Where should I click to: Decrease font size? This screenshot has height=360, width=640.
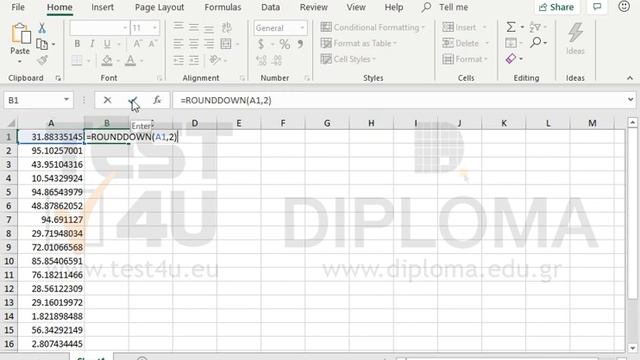click(x=153, y=44)
